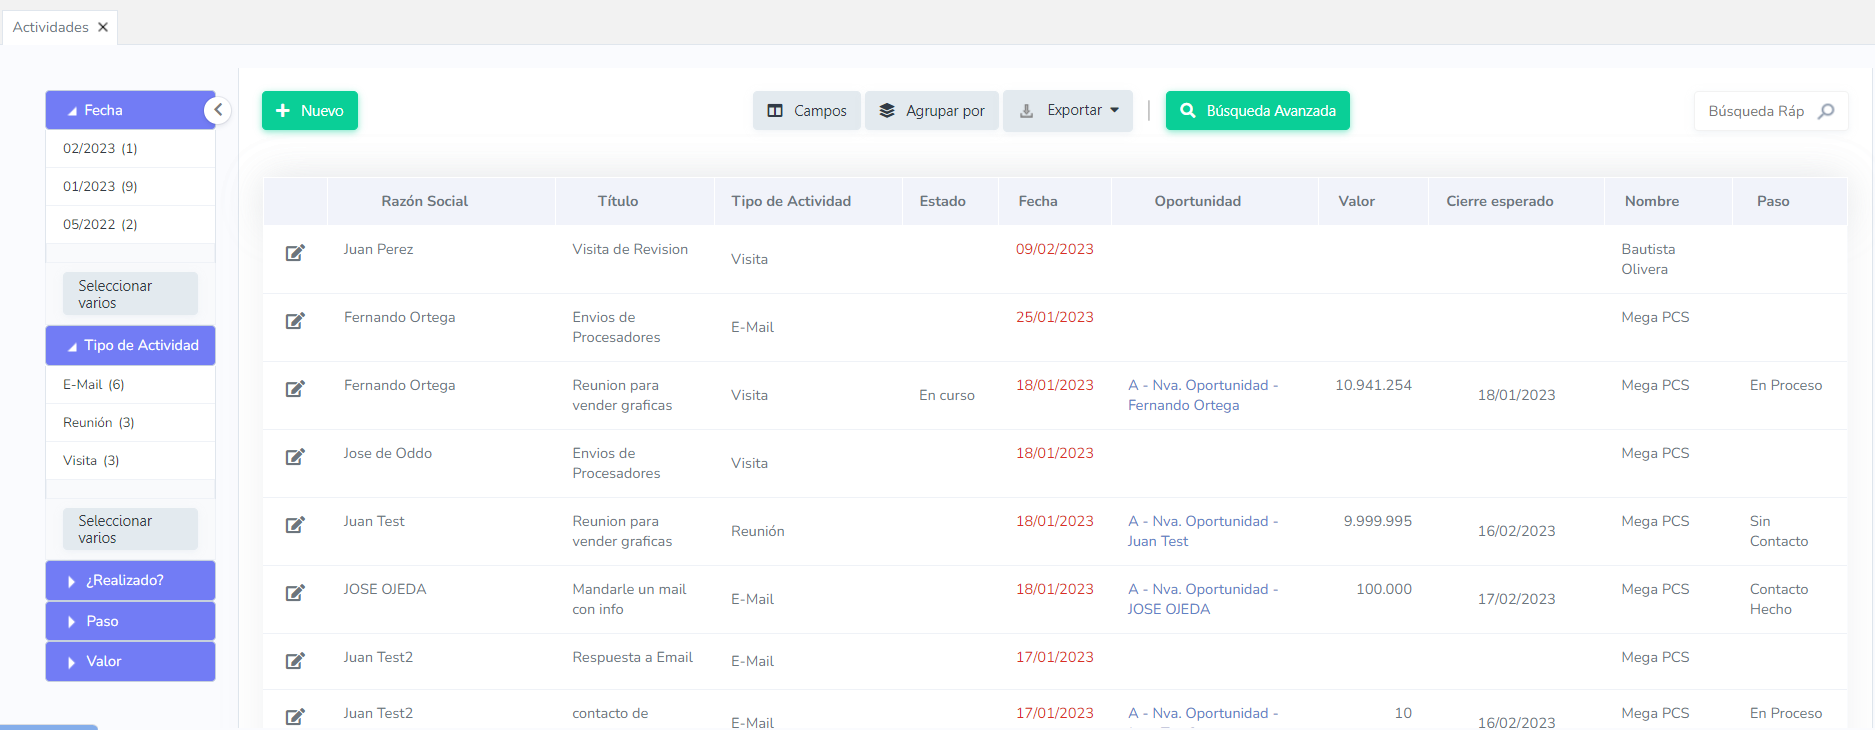Screen dimensions: 1875x730
Task: Open Búsqueda Avanzada
Action: click(x=1257, y=111)
